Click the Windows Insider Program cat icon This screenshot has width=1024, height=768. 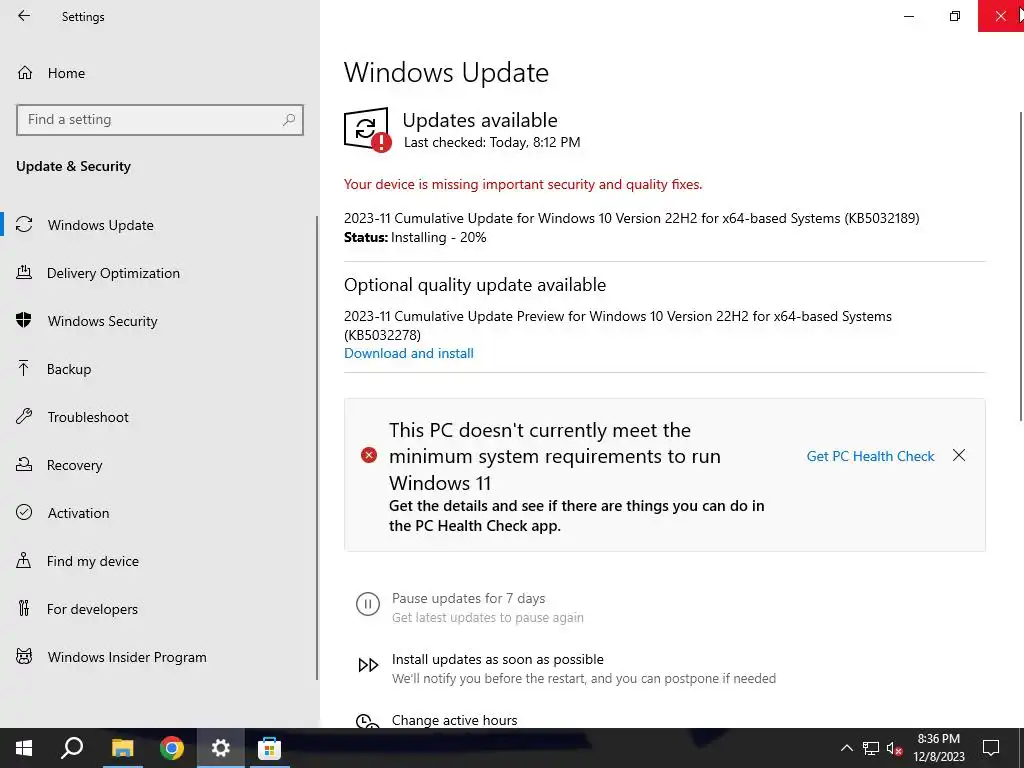click(24, 656)
